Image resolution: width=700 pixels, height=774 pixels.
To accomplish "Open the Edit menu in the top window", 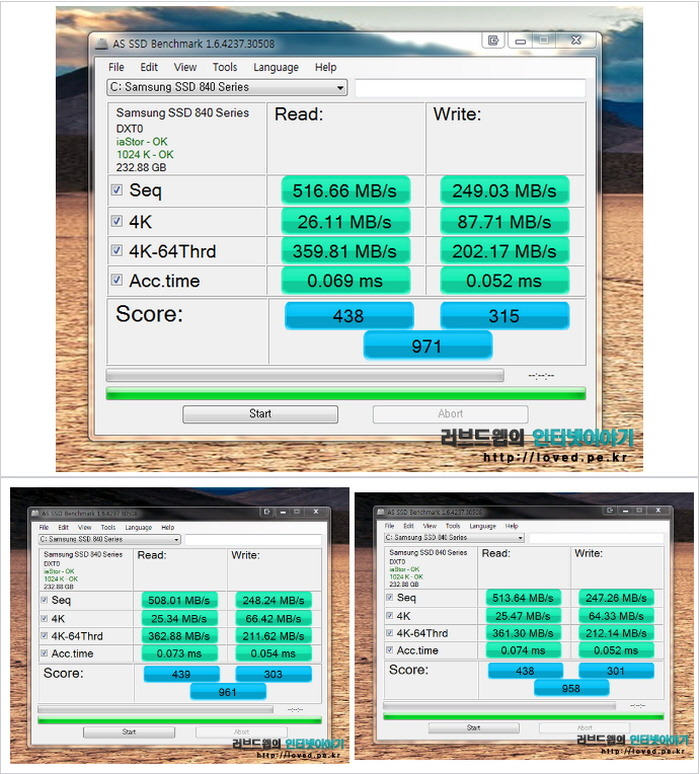I will pos(149,67).
